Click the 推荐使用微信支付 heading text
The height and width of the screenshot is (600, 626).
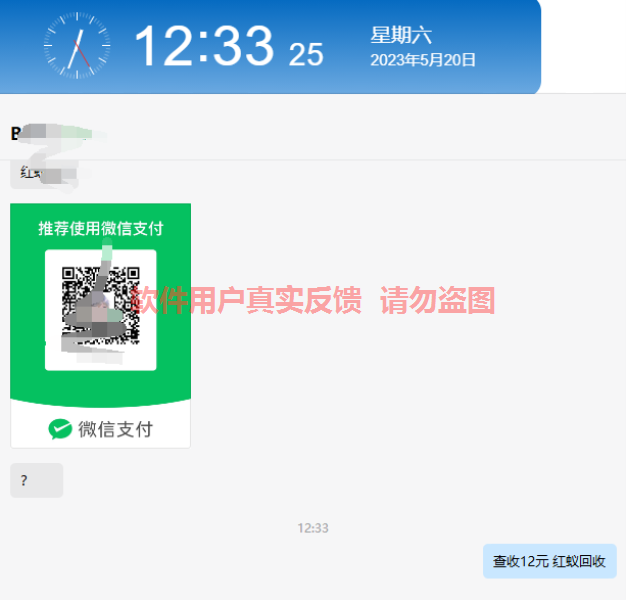click(101, 229)
